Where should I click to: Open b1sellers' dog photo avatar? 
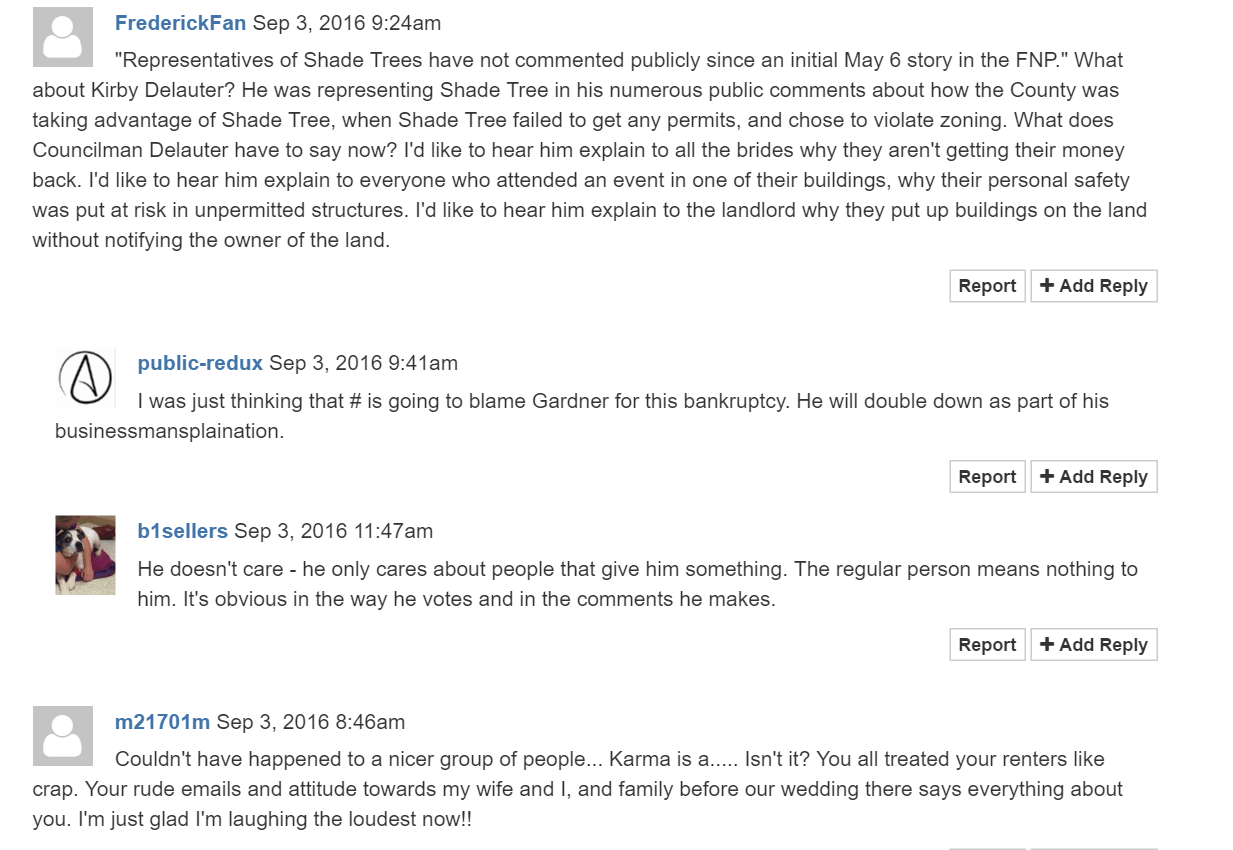click(85, 555)
